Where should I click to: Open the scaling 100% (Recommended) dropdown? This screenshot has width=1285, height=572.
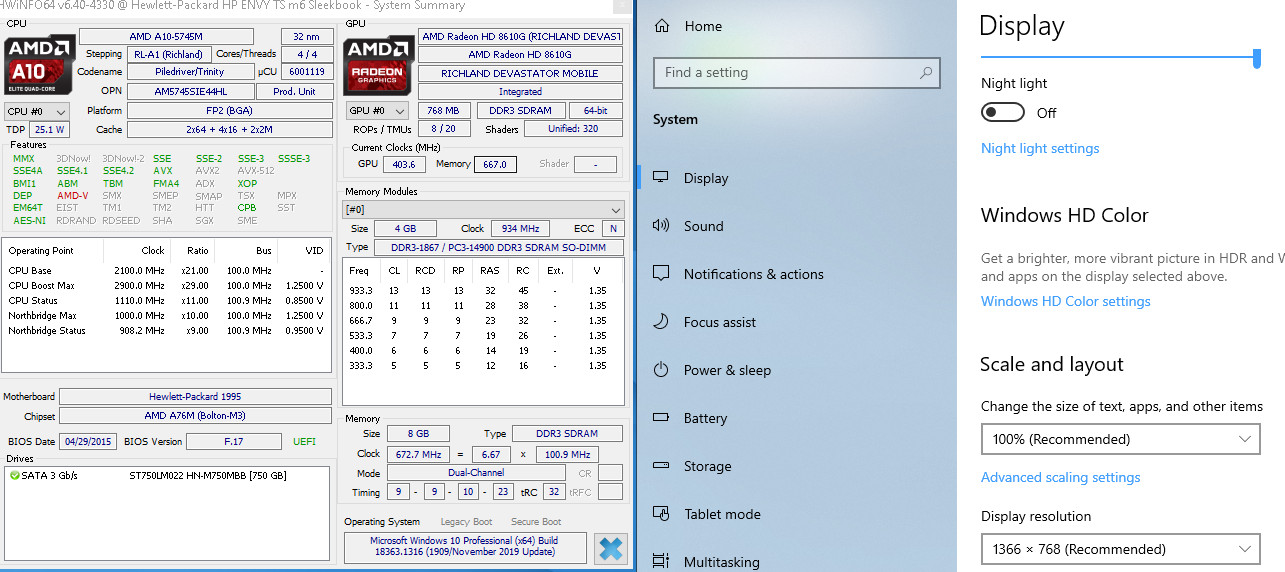click(1120, 439)
